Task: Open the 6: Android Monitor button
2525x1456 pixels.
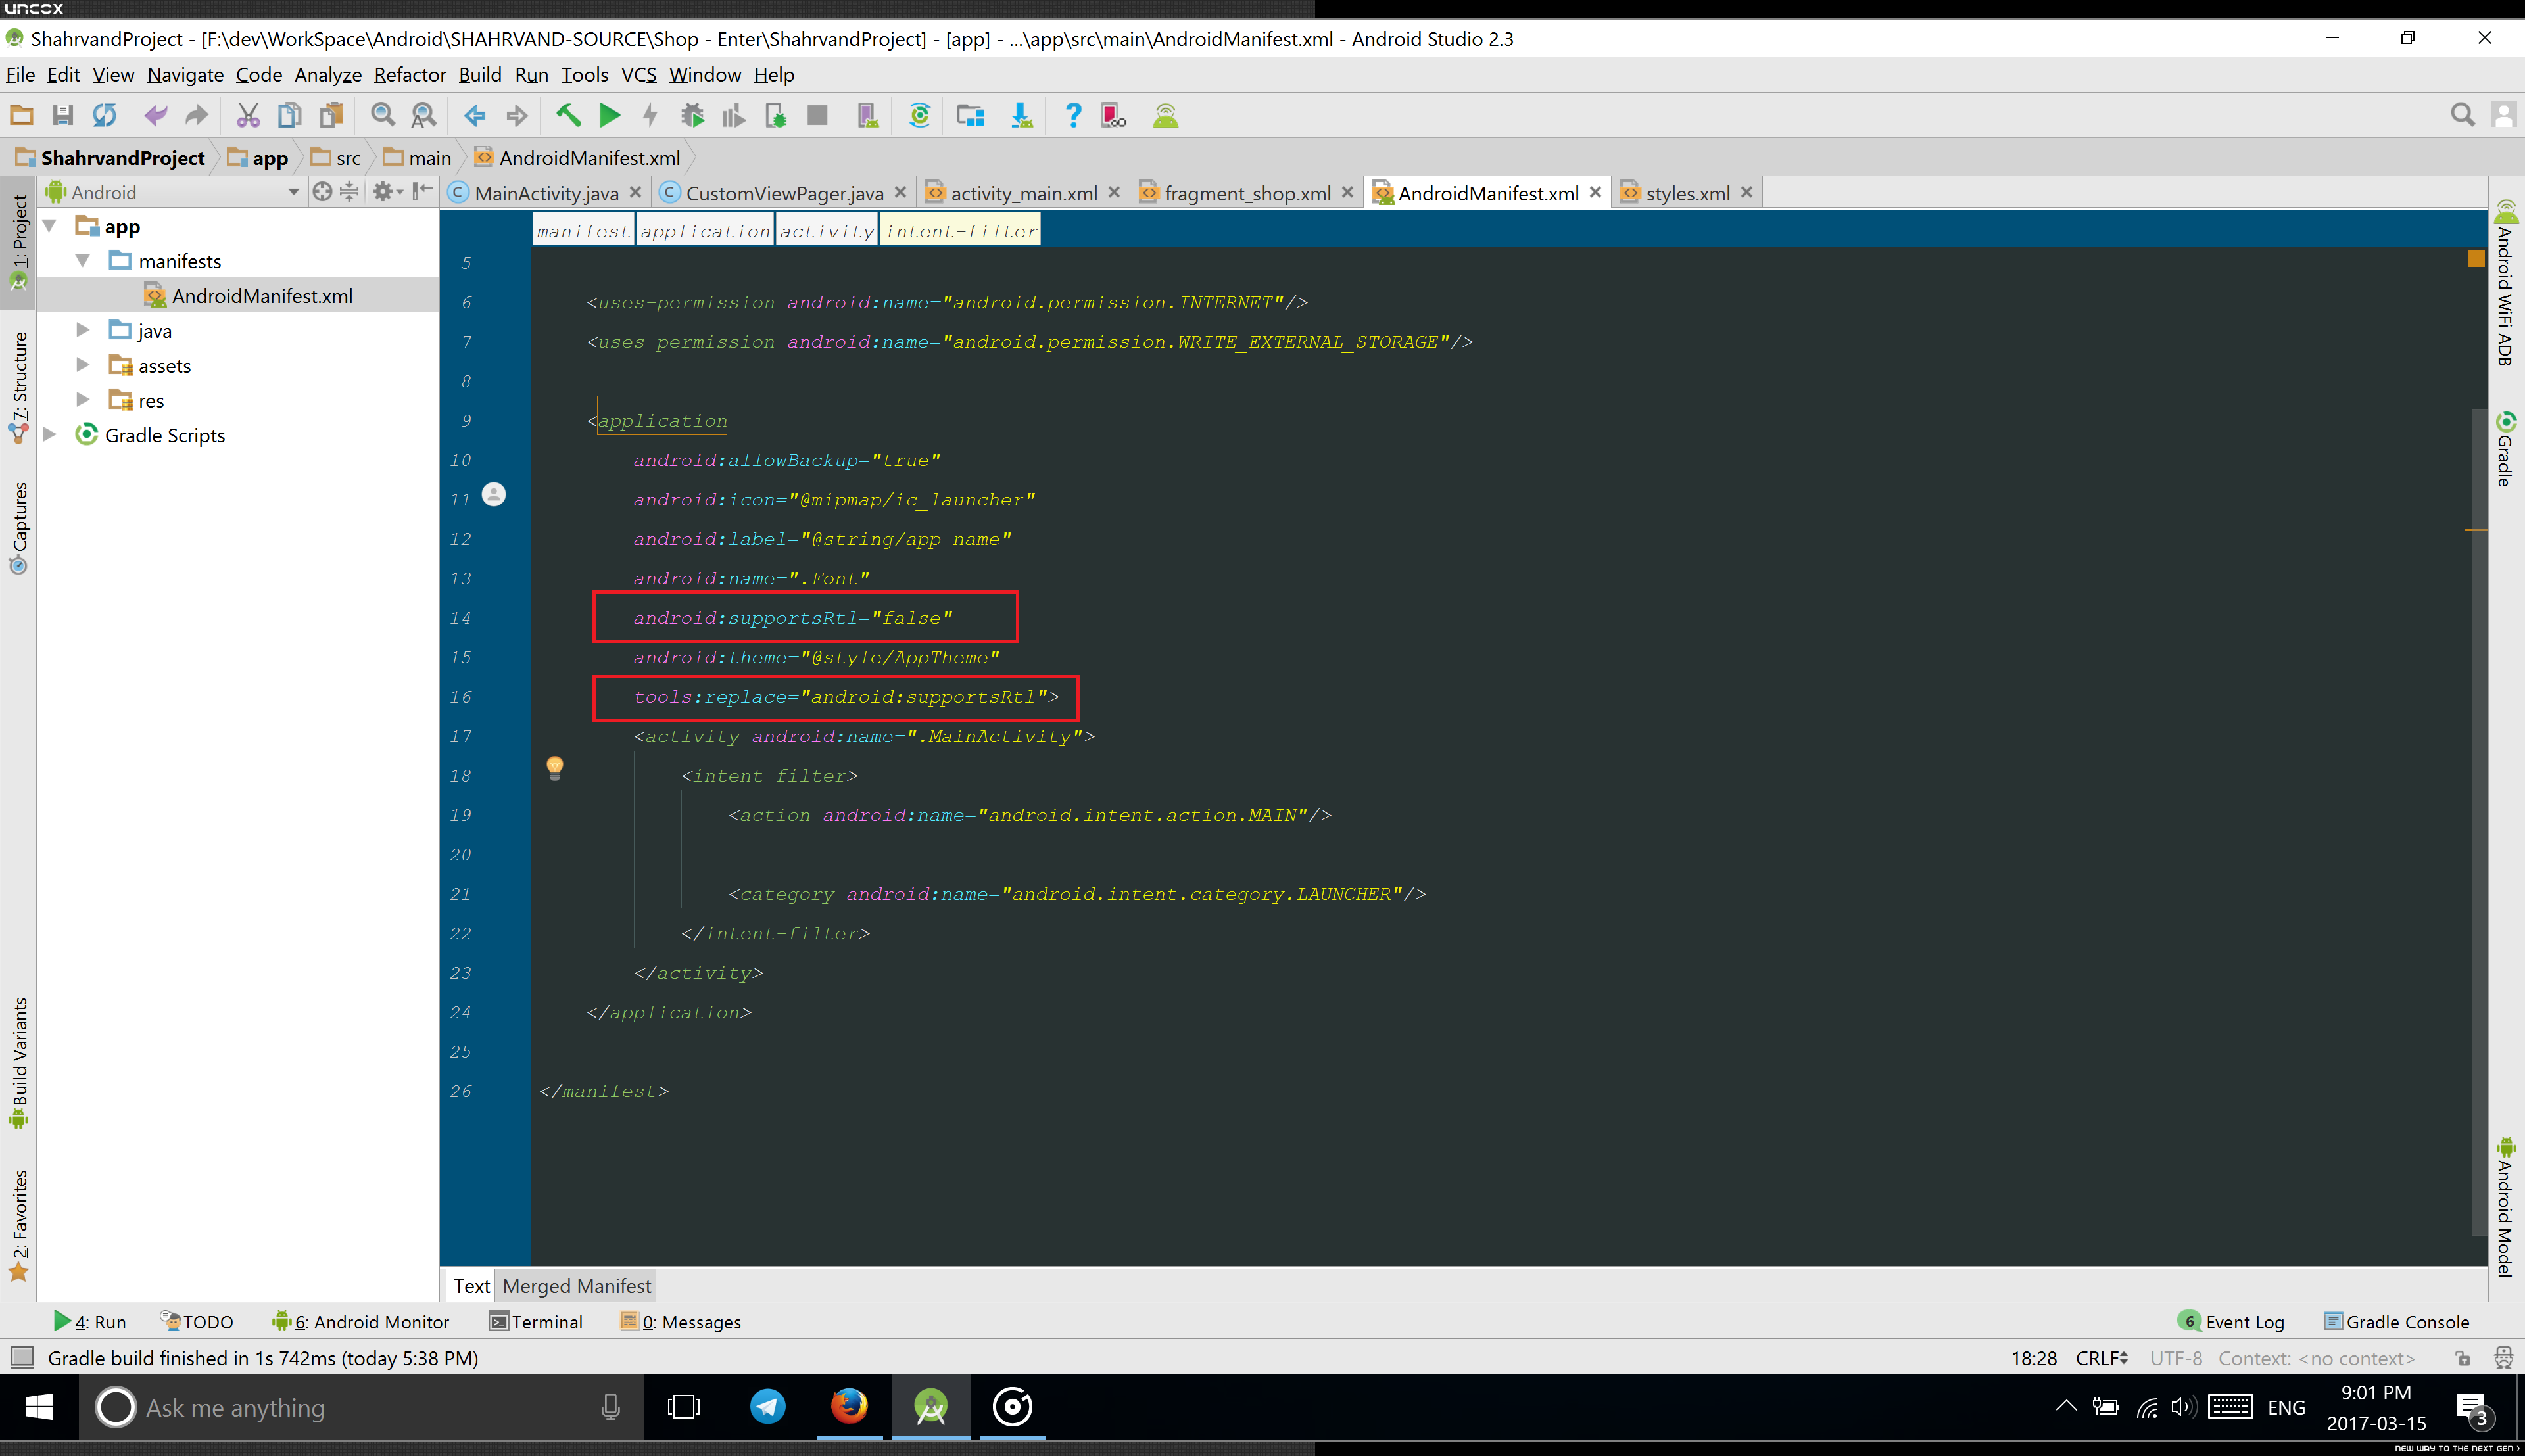Action: [361, 1322]
